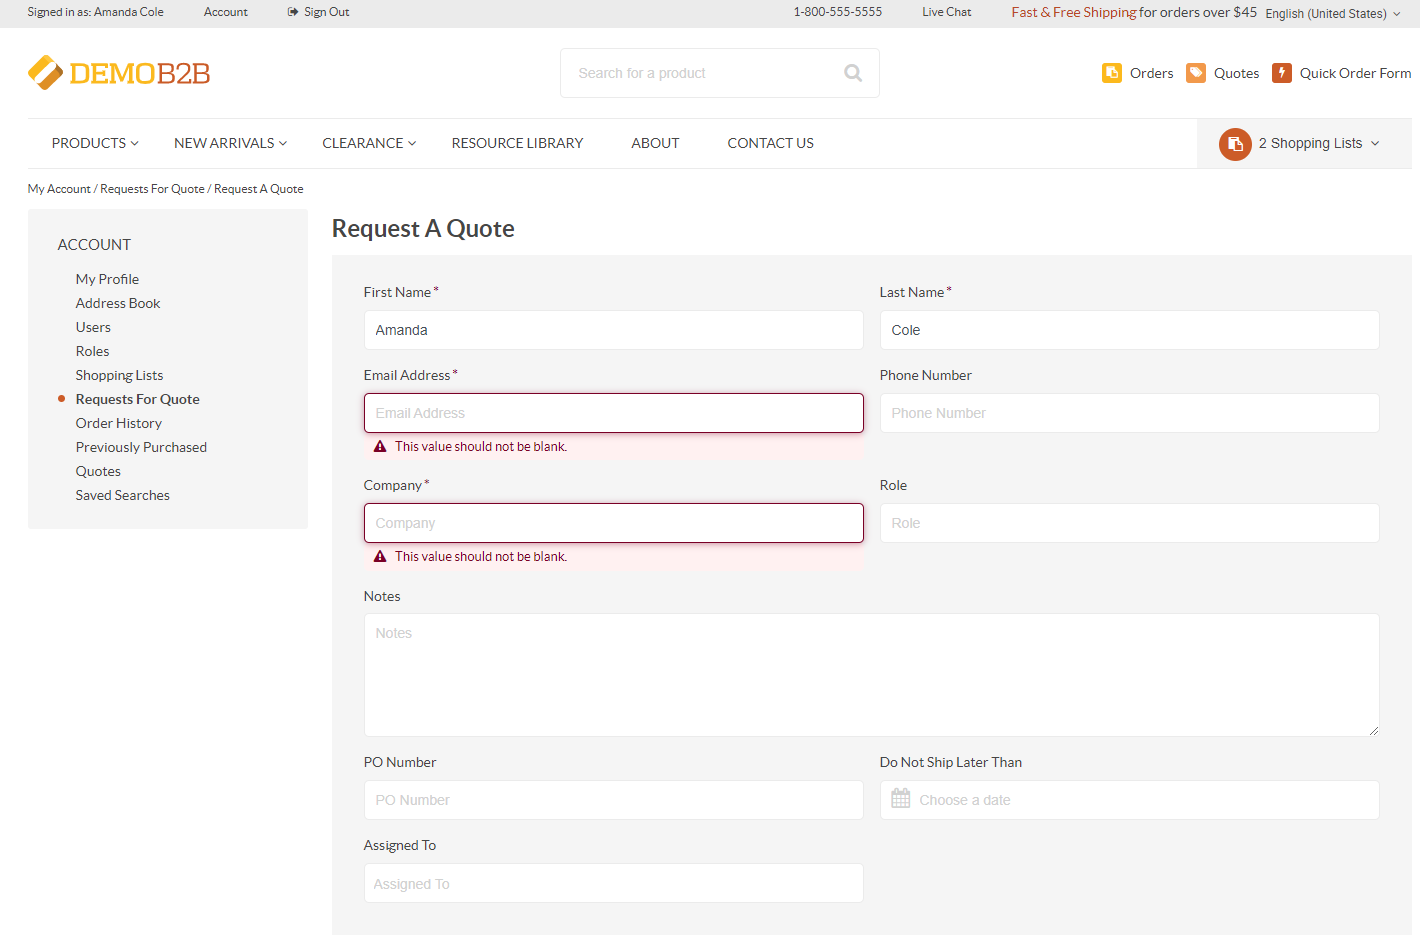Click the search magnifier icon

(853, 73)
